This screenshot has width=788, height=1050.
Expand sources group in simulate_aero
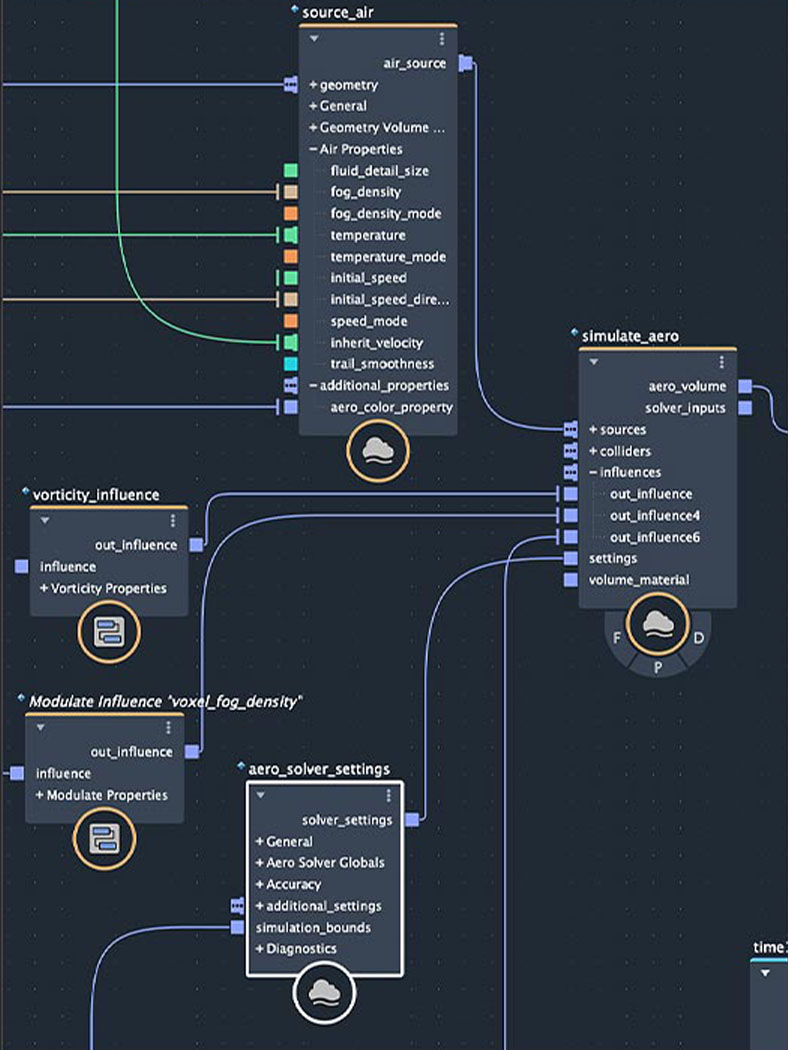coord(593,429)
